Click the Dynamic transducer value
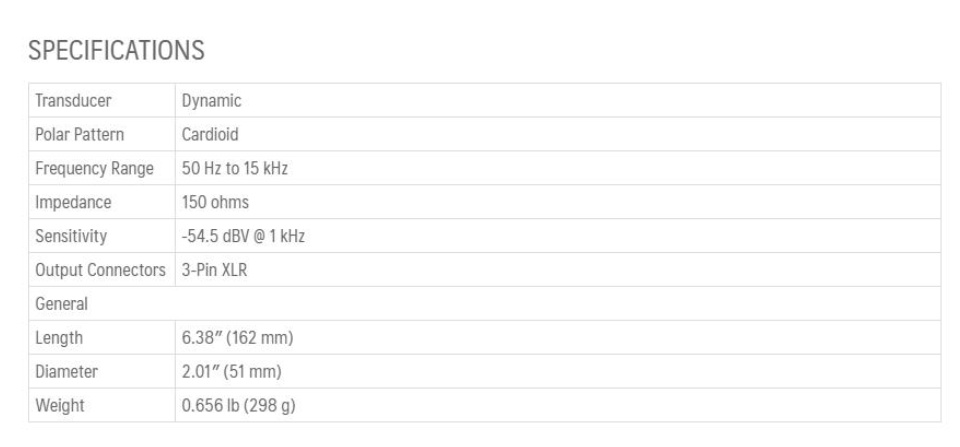Image resolution: width=960 pixels, height=447 pixels. [x=211, y=101]
